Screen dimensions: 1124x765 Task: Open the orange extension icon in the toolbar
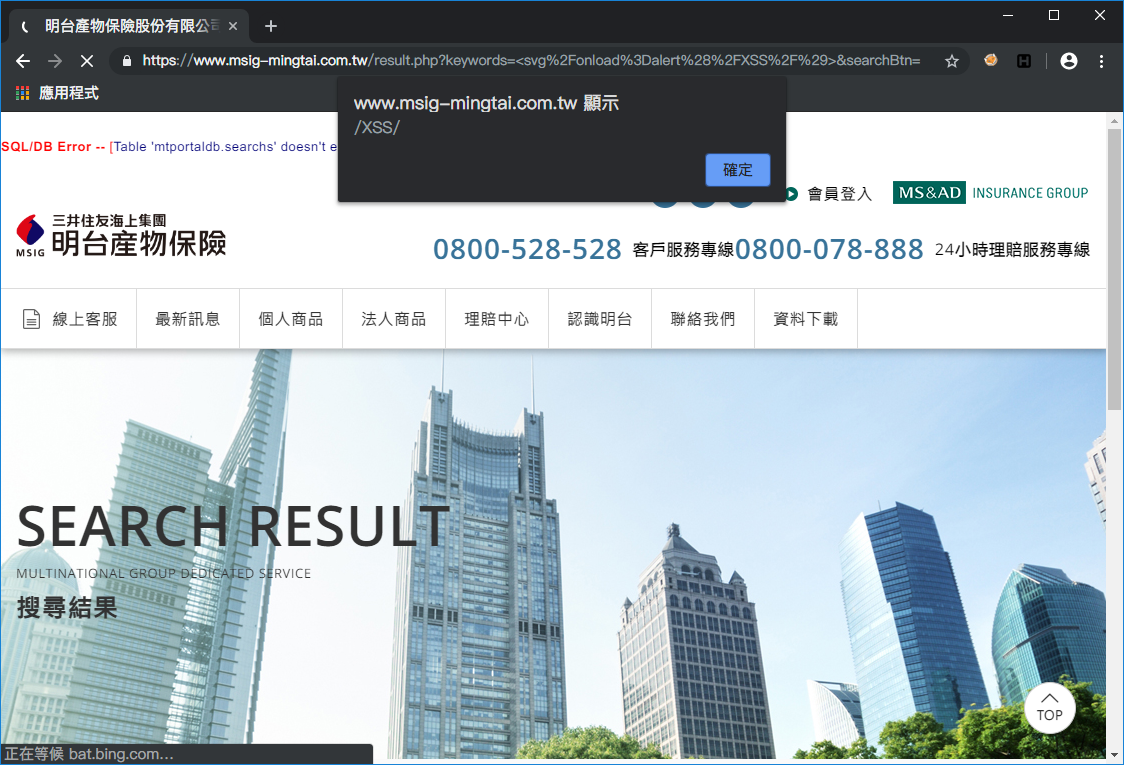pyautogui.click(x=991, y=60)
